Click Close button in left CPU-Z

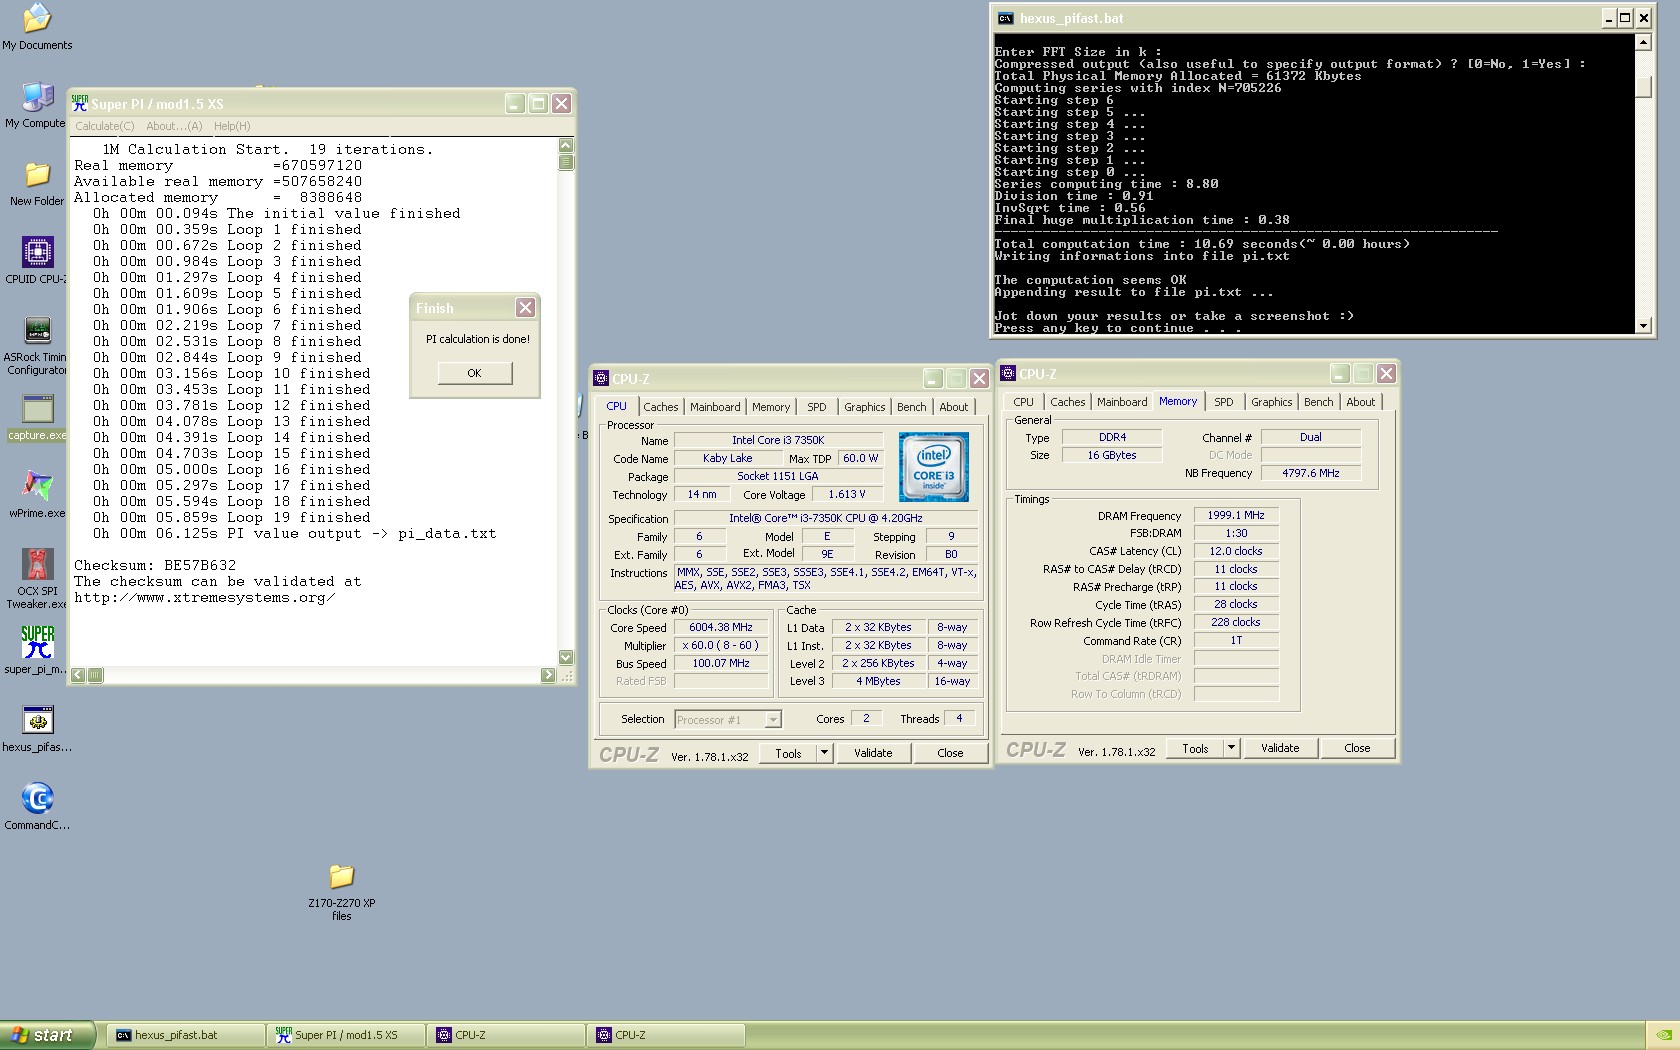(950, 753)
